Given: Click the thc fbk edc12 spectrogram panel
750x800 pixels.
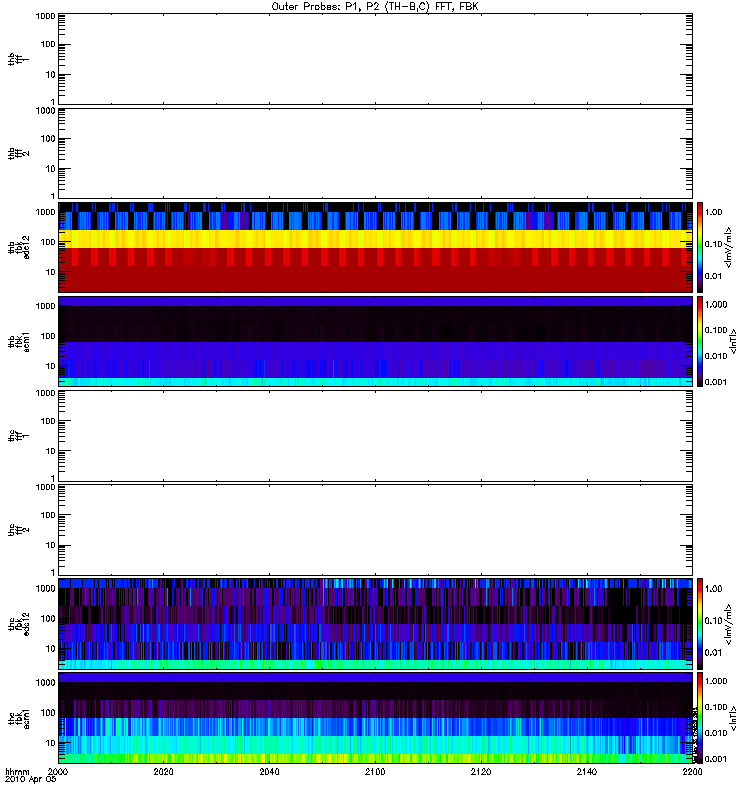Looking at the screenshot, I should (376, 623).
